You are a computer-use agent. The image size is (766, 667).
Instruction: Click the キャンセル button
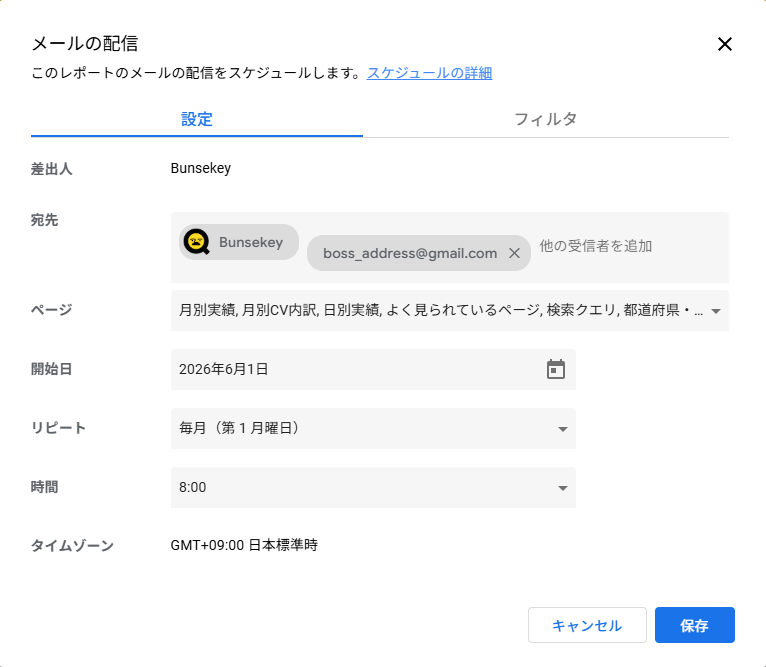point(587,625)
